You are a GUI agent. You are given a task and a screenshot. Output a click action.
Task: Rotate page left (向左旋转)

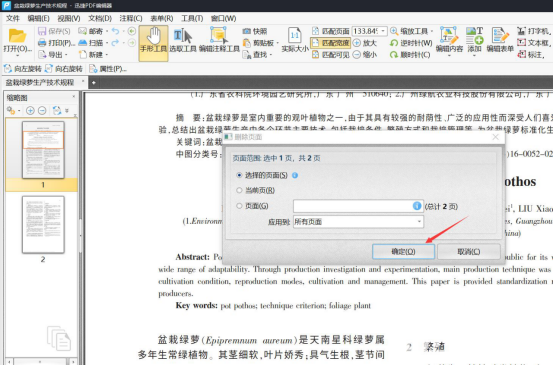click(x=23, y=69)
